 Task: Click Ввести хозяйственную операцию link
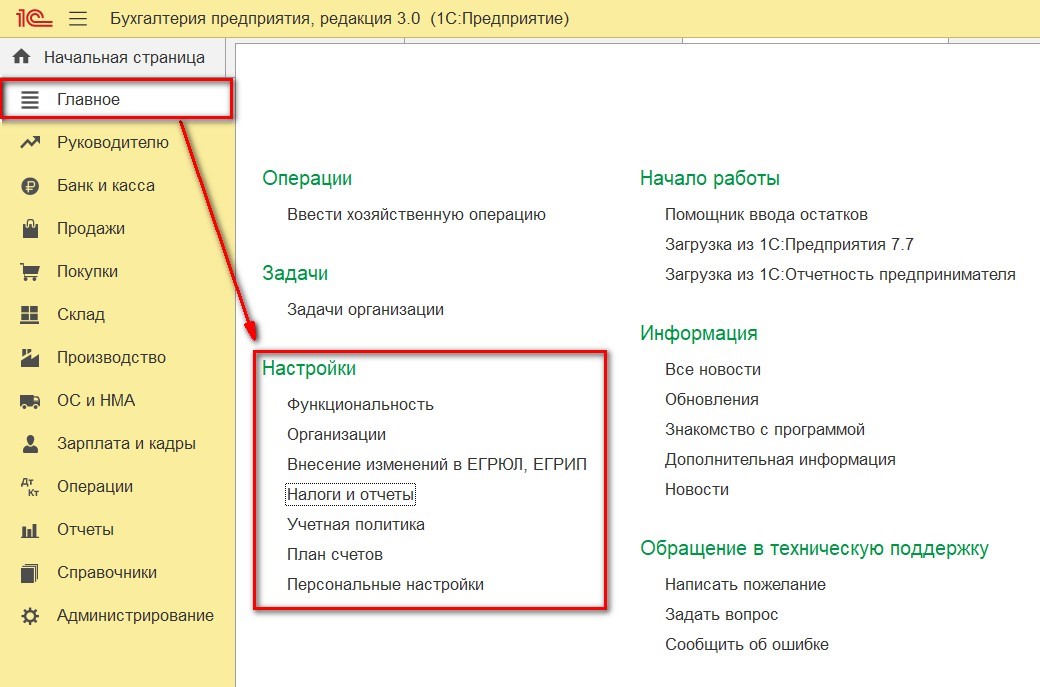(416, 215)
